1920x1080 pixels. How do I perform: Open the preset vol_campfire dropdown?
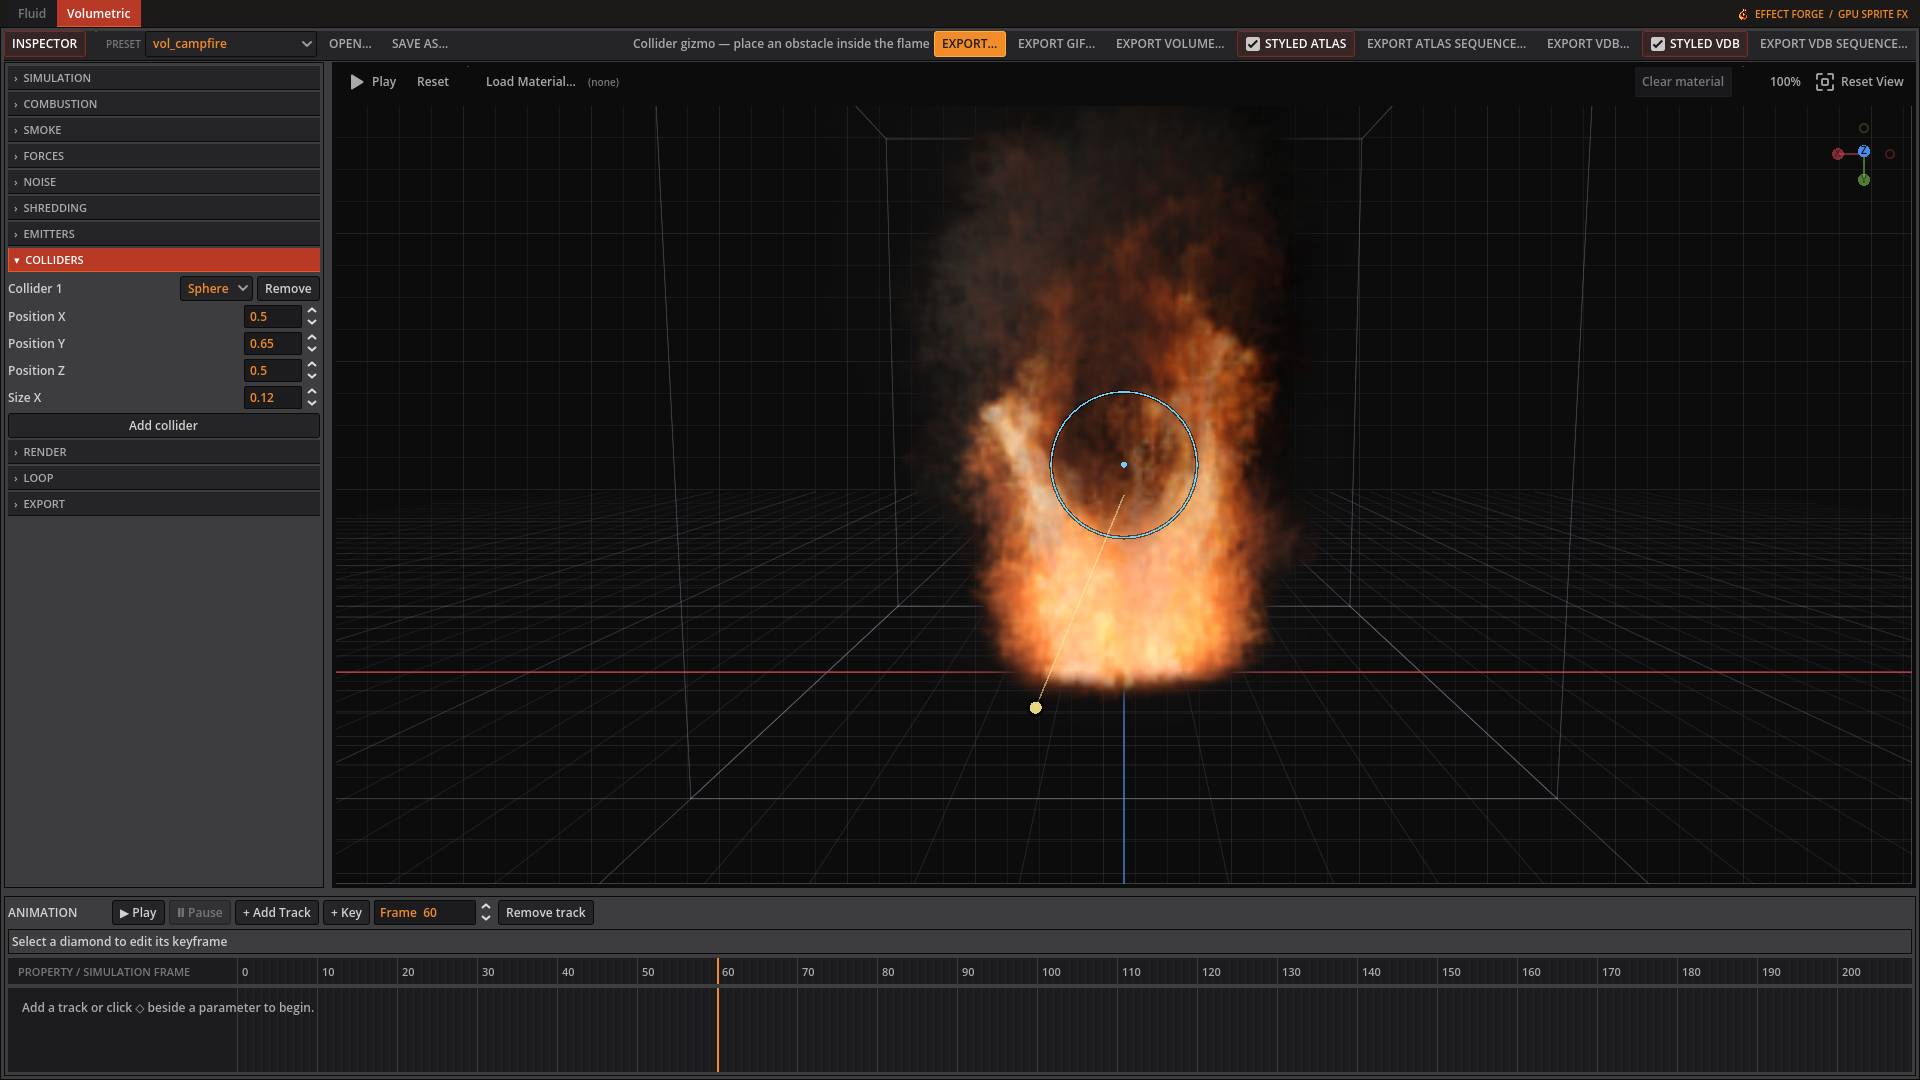(x=231, y=44)
